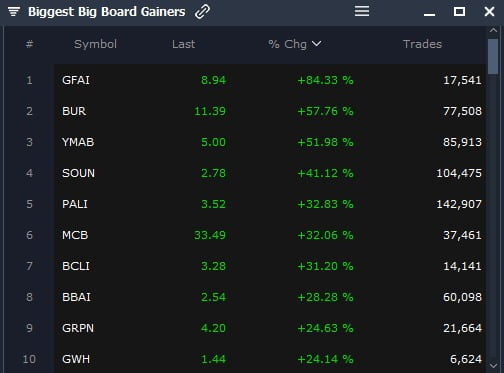Select the MCB ticker

tap(75, 235)
